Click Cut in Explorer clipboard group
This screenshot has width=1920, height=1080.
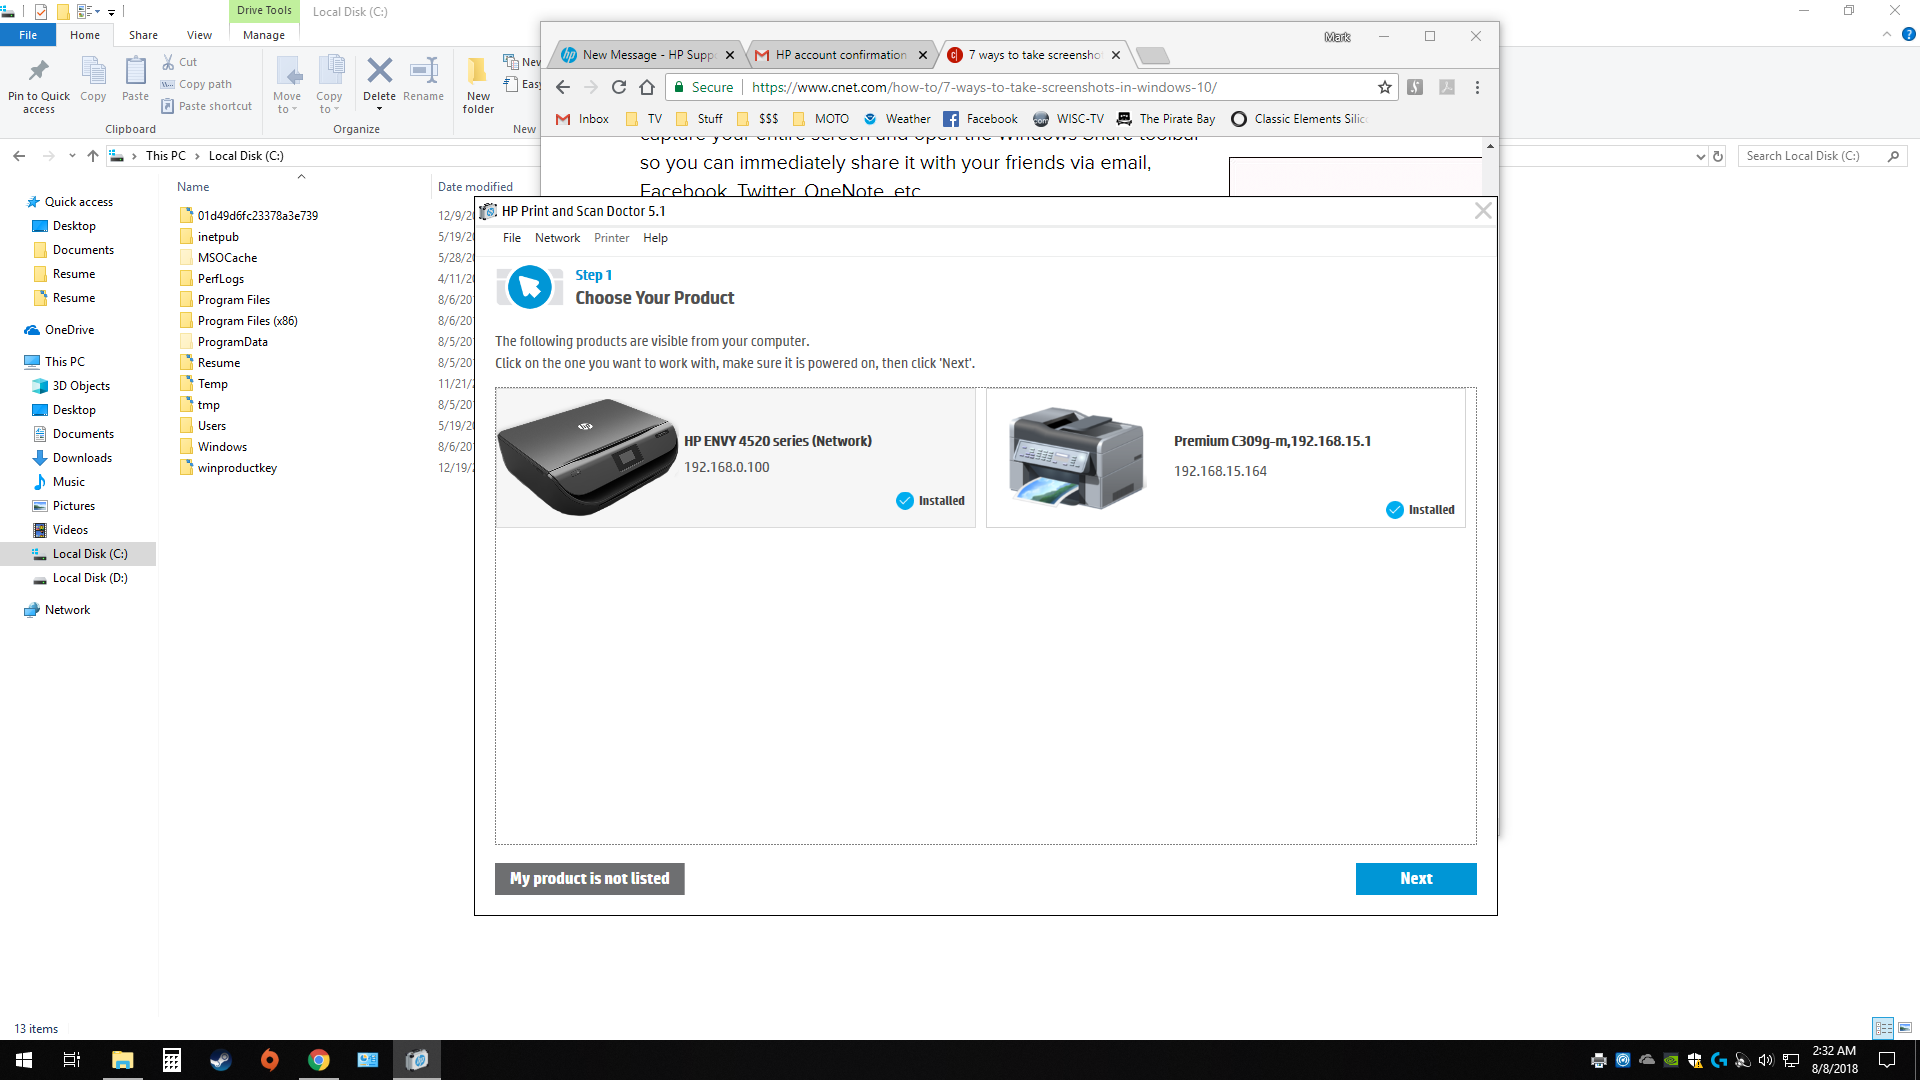point(180,62)
